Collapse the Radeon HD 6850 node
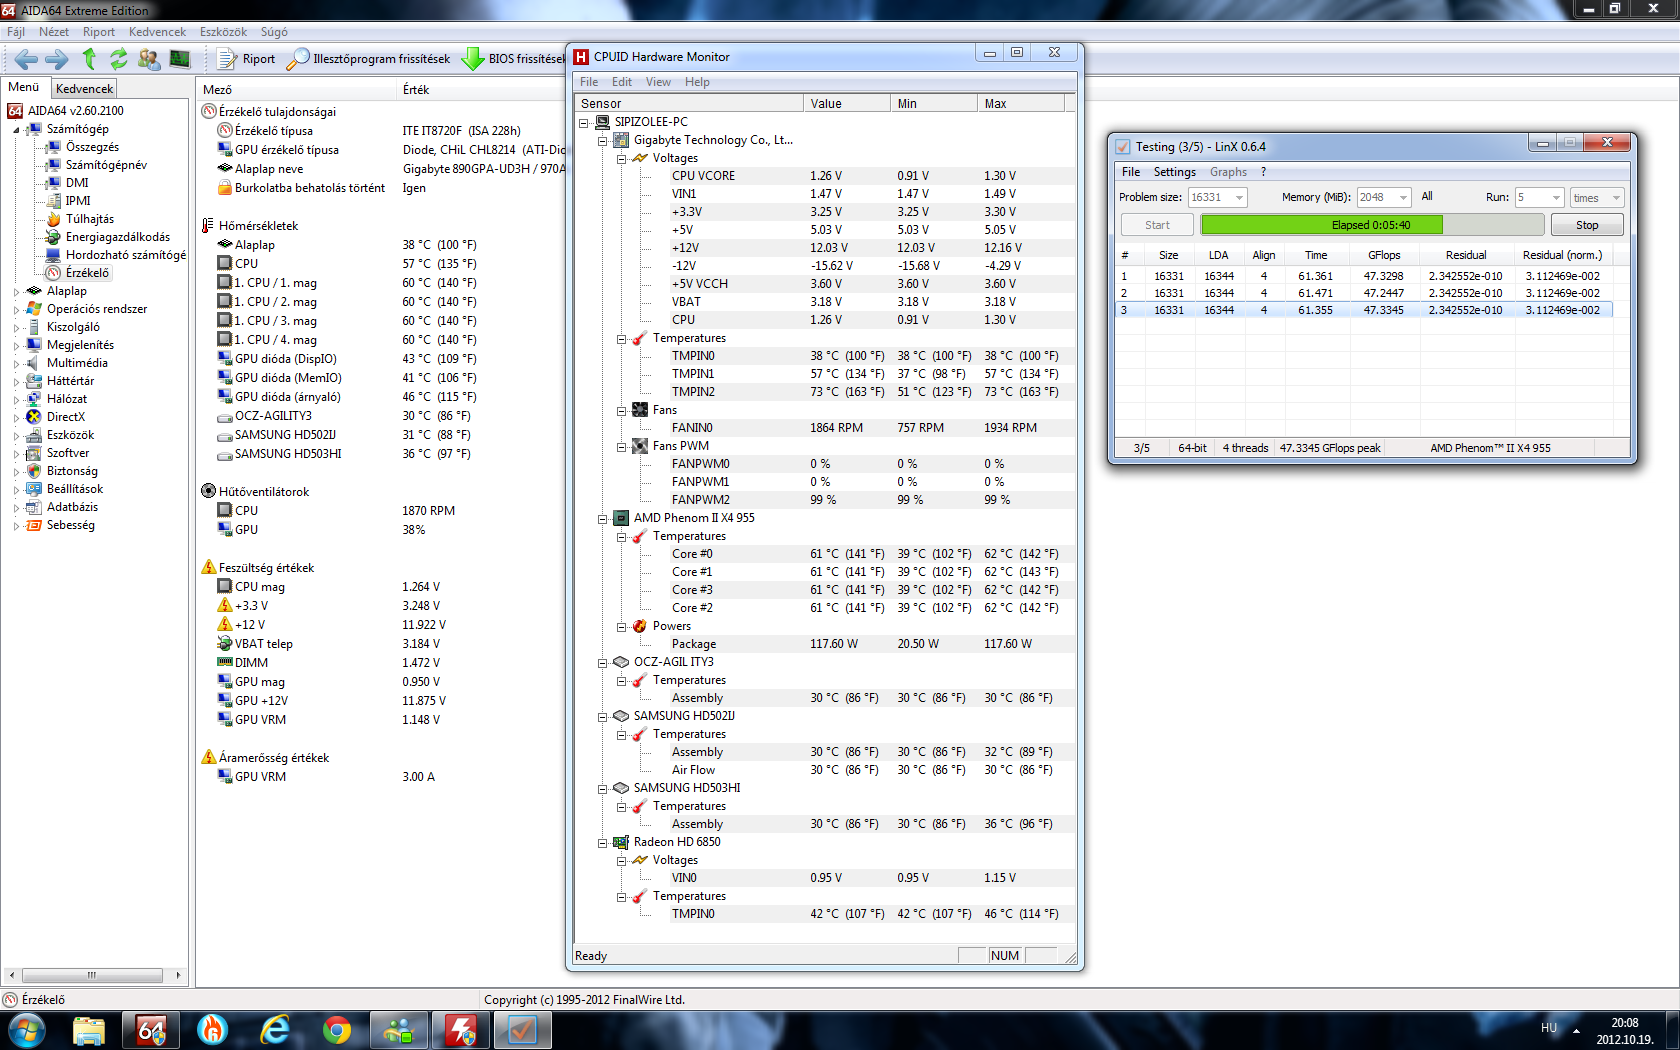 (x=603, y=843)
